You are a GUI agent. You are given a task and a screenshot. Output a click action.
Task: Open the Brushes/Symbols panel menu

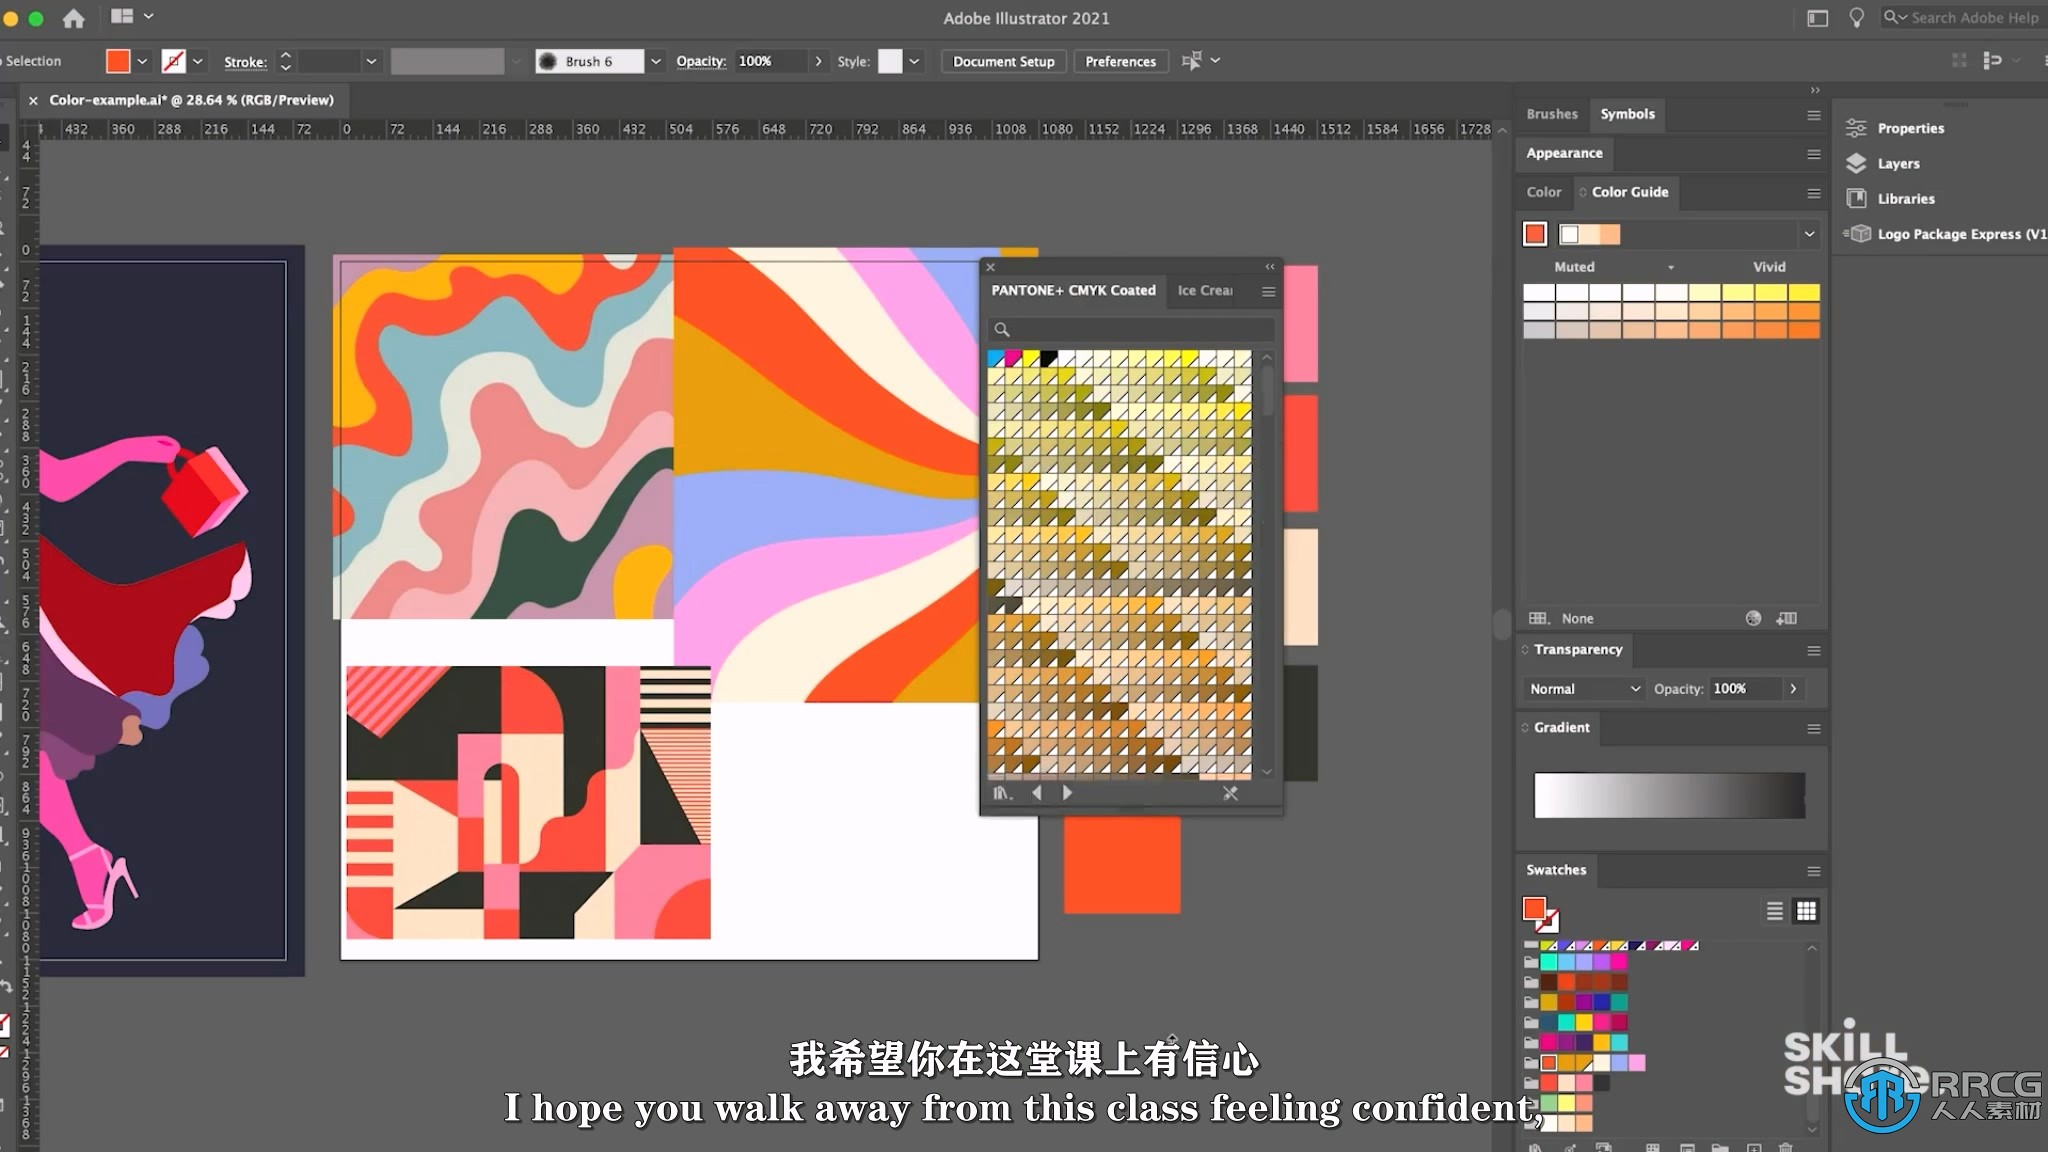point(1813,115)
